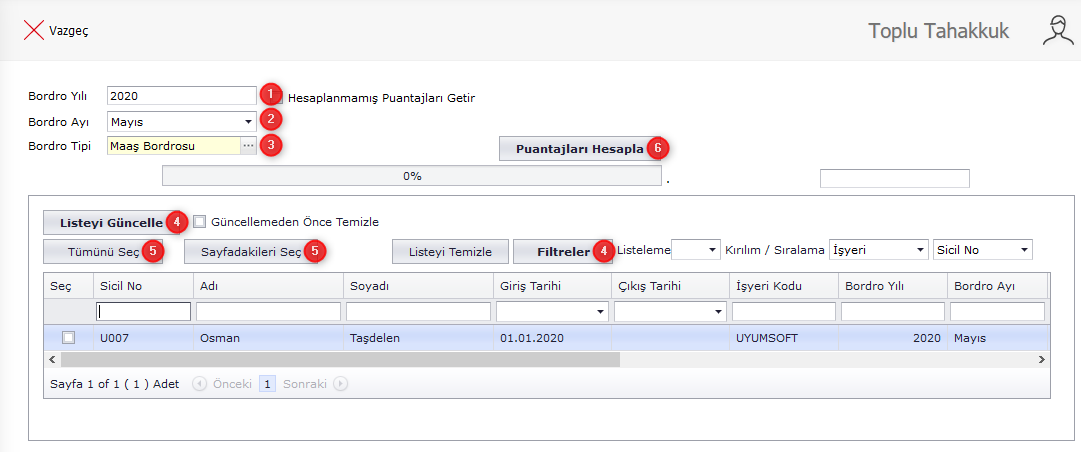Open the Sicil No sorting dropdown
Image resolution: width=1081 pixels, height=452 pixels.
click(1023, 250)
